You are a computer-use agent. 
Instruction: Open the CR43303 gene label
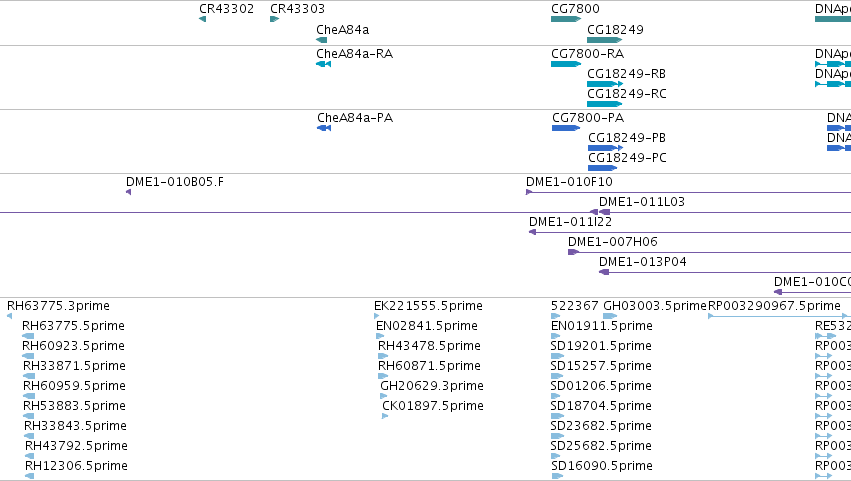point(297,9)
